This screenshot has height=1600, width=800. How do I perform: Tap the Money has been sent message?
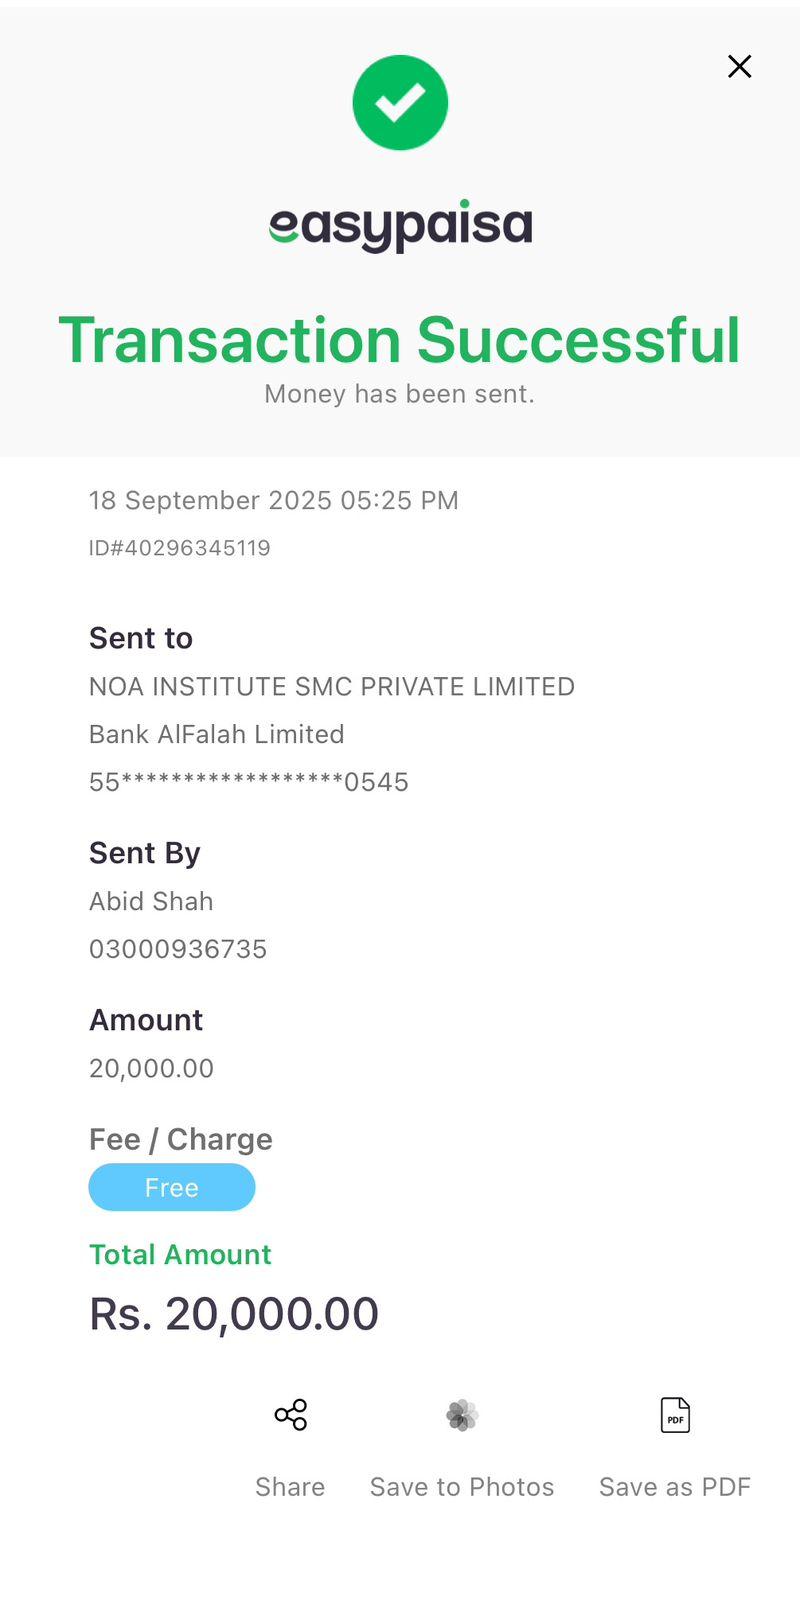coord(400,394)
